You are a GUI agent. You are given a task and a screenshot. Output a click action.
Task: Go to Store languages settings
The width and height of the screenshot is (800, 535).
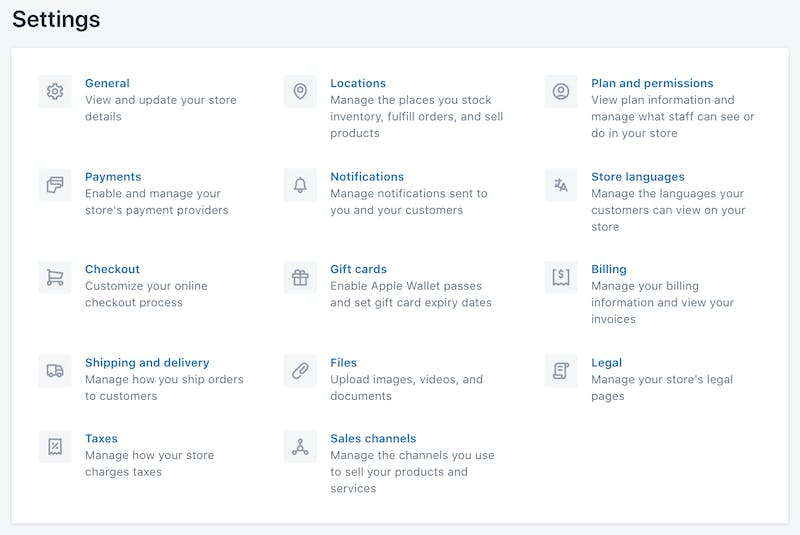coord(638,177)
